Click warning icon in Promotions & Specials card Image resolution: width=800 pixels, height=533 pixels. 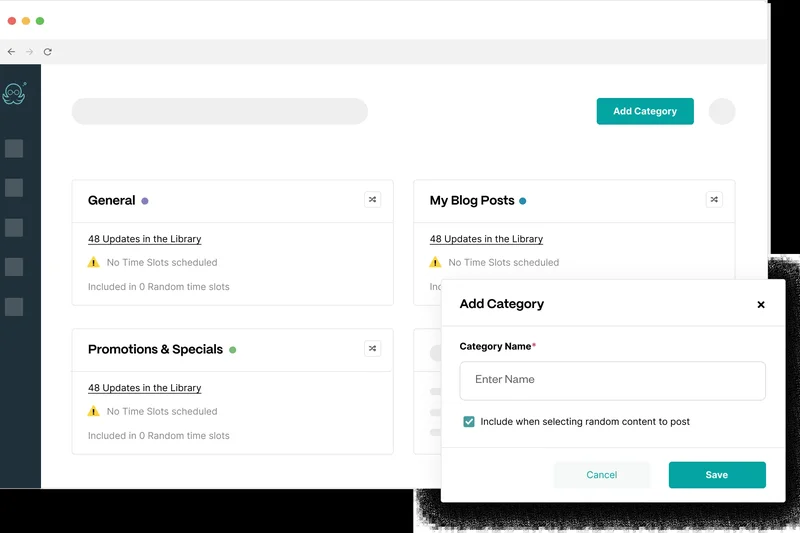coord(93,412)
